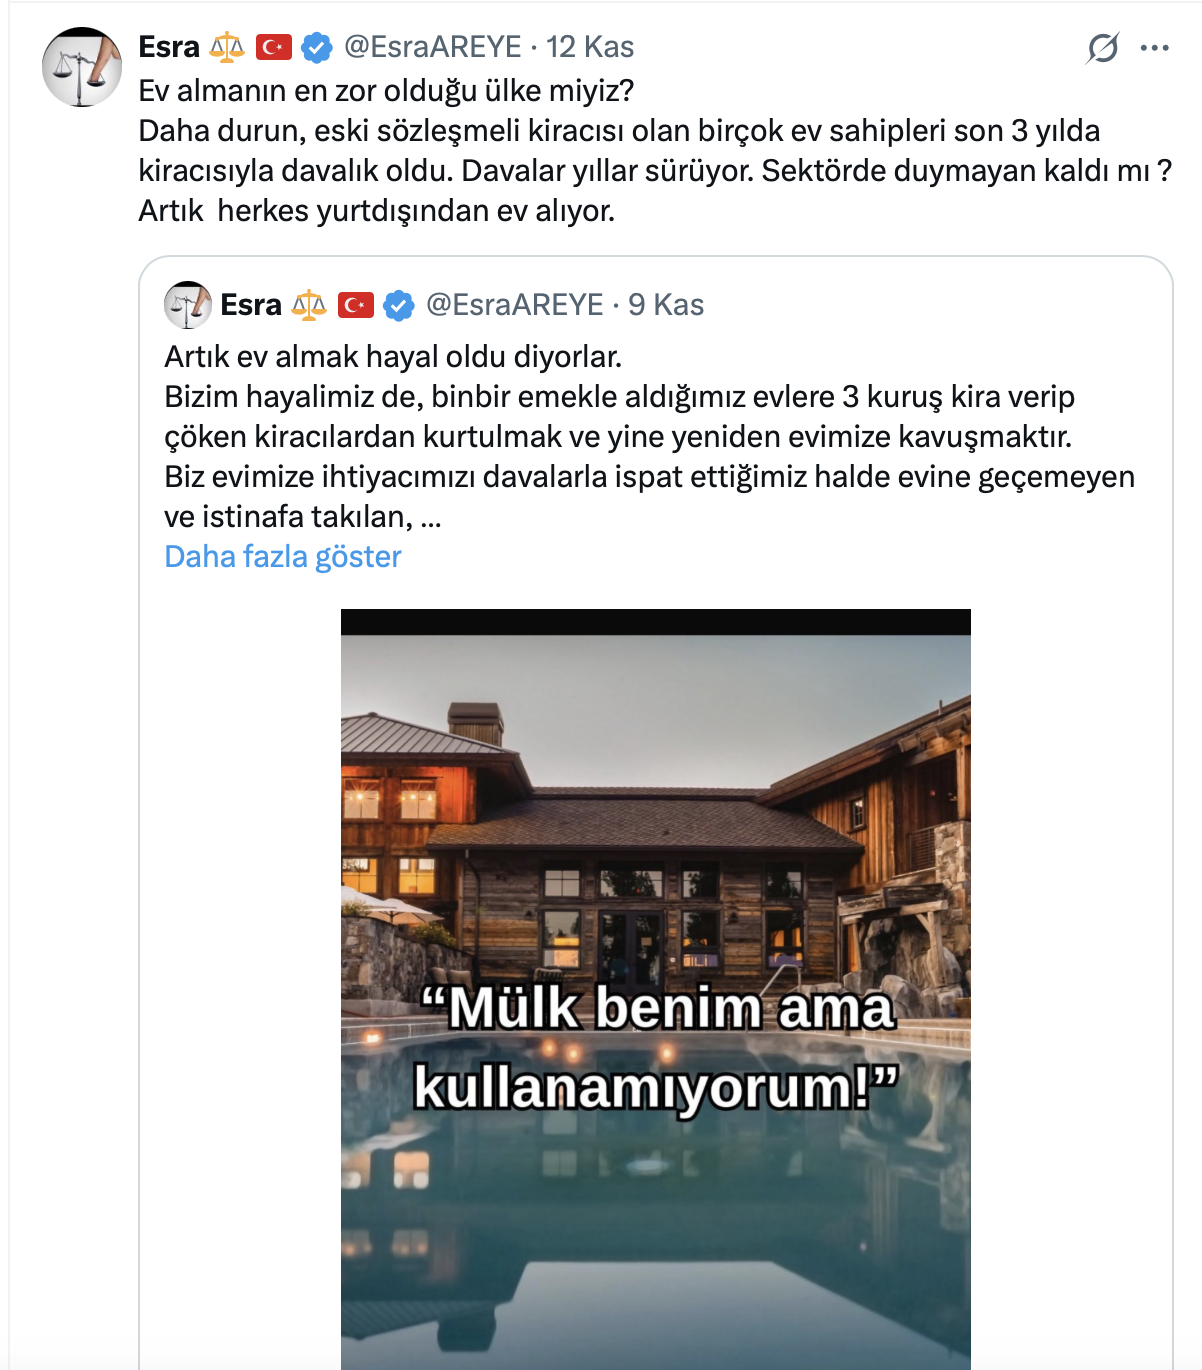Image resolution: width=1202 pixels, height=1370 pixels.
Task: Click the verified badge in quoted tweet header
Action: [x=399, y=305]
